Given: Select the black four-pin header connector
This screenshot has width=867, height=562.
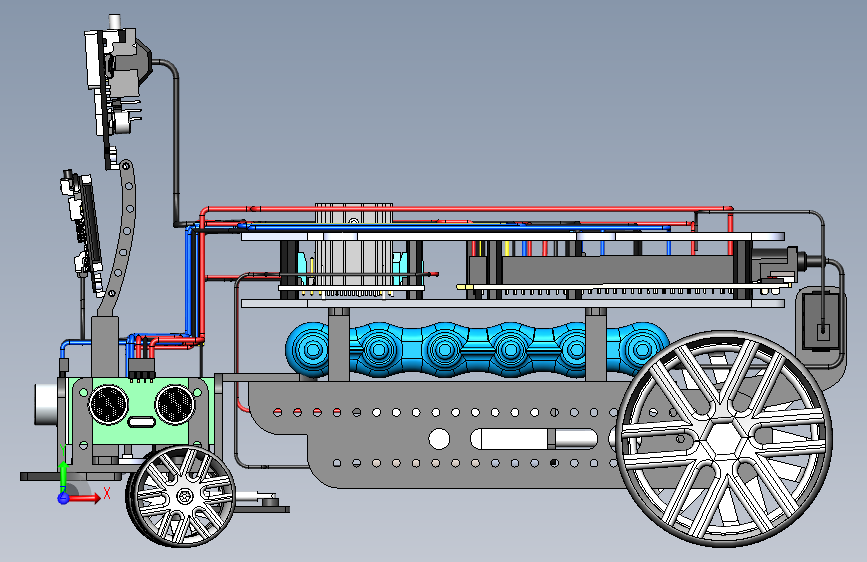Looking at the screenshot, I should 142,368.
